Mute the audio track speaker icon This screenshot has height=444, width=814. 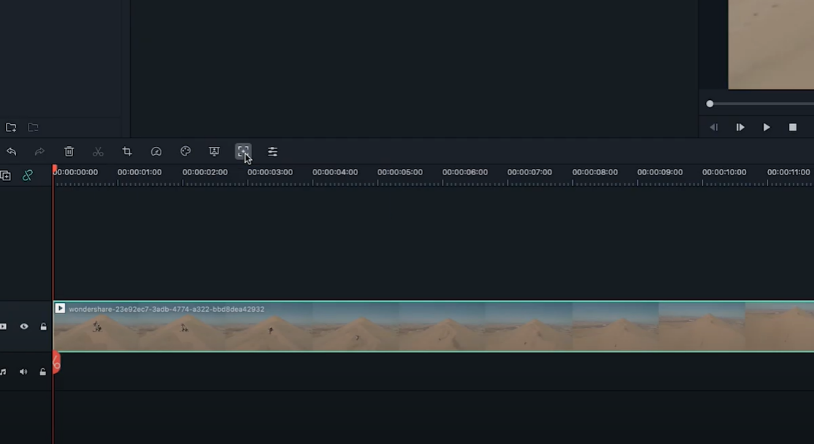point(24,372)
